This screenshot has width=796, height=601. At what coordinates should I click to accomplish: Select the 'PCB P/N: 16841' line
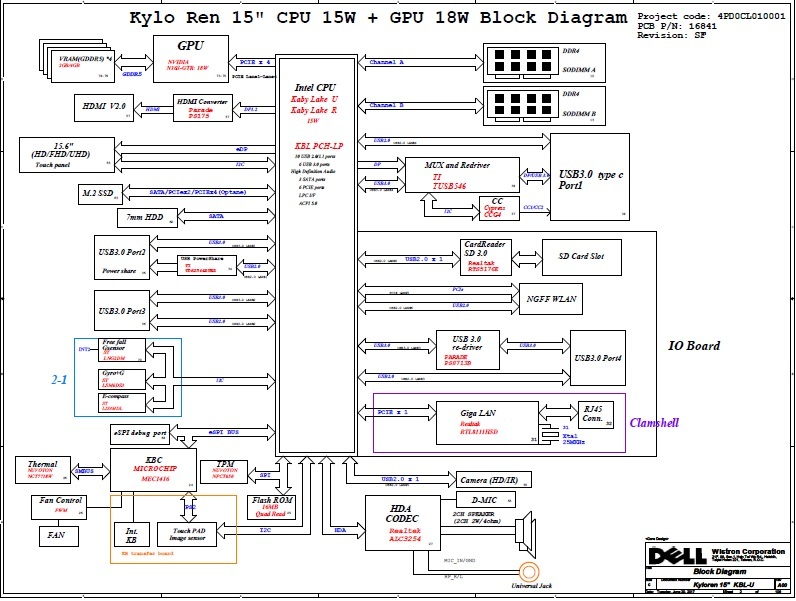click(x=677, y=26)
